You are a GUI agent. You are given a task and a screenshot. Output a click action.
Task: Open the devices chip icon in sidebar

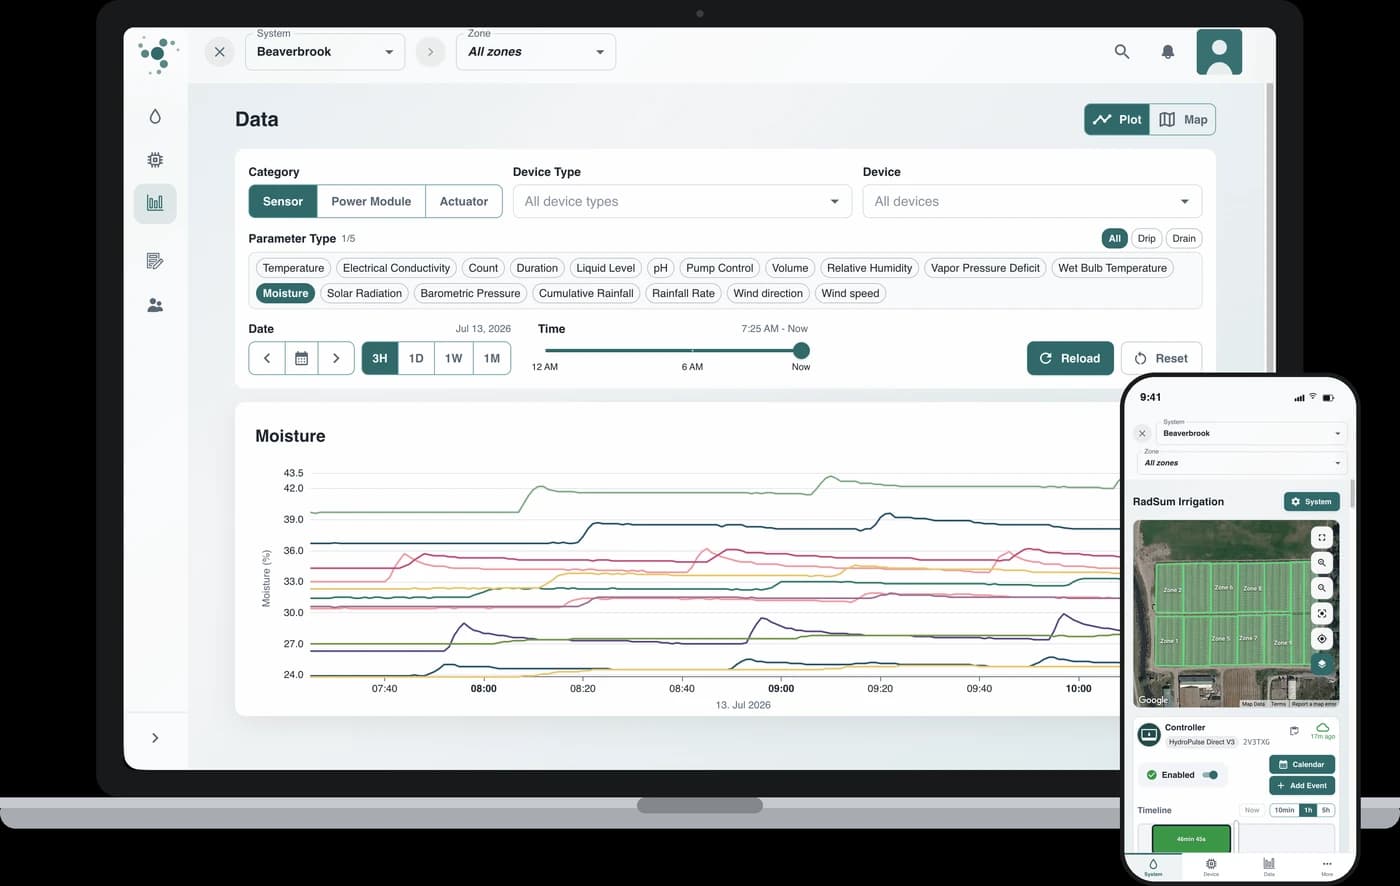tap(155, 160)
